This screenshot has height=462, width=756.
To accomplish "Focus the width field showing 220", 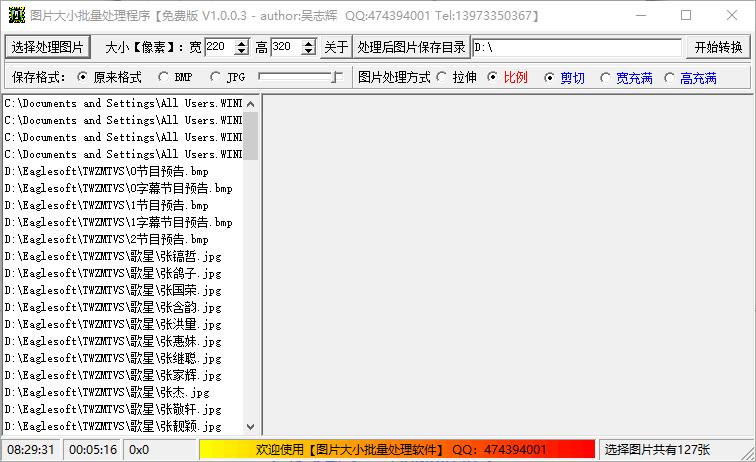I will [x=220, y=47].
